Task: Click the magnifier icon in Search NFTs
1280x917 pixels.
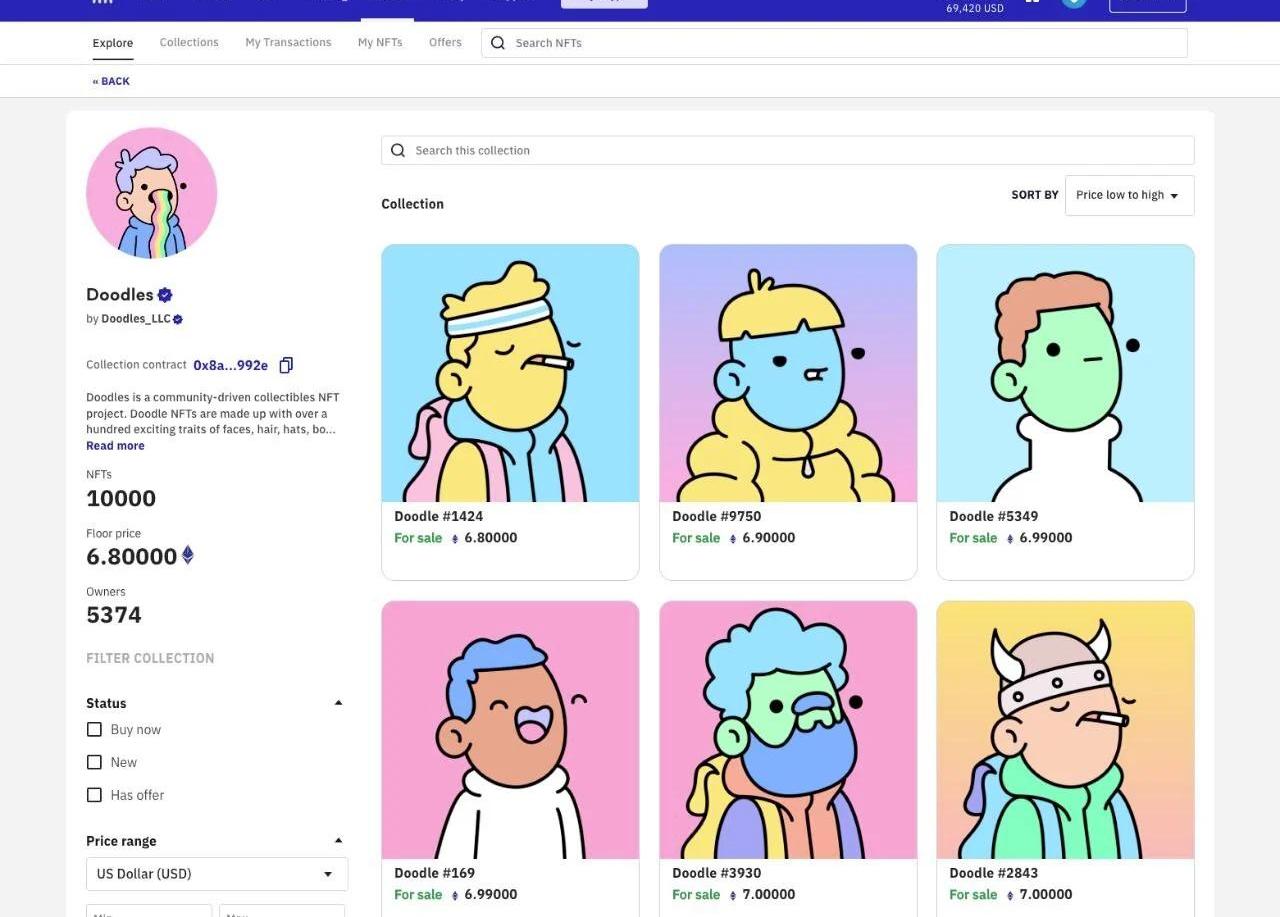Action: tap(498, 43)
